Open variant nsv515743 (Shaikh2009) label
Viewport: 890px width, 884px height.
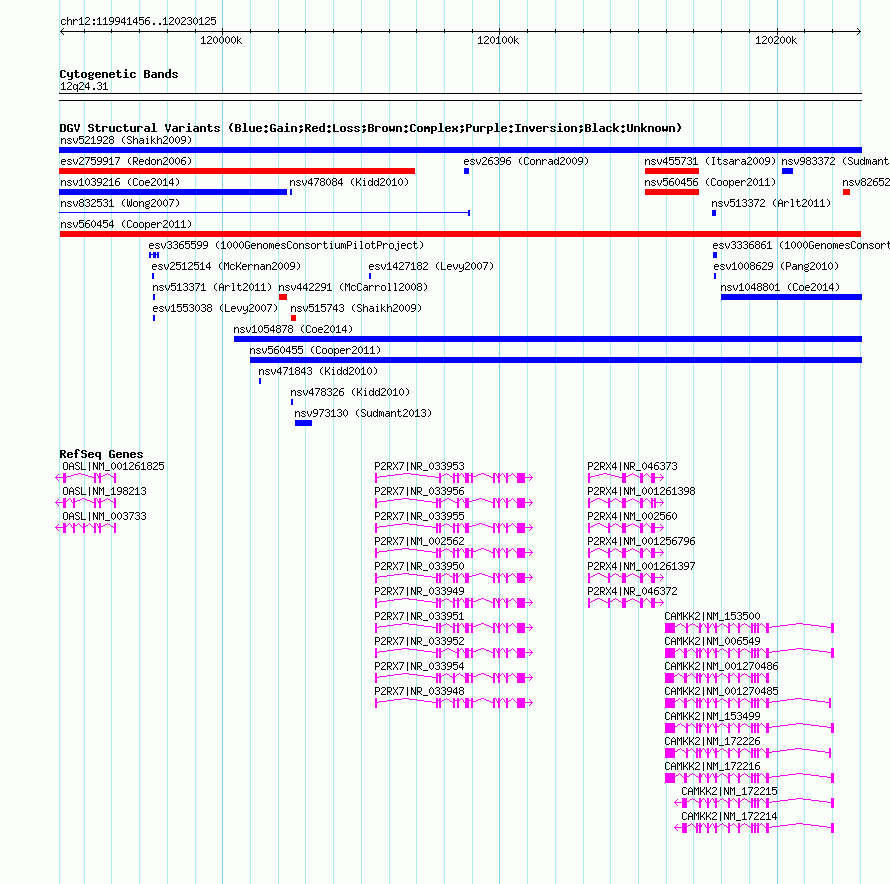click(356, 308)
